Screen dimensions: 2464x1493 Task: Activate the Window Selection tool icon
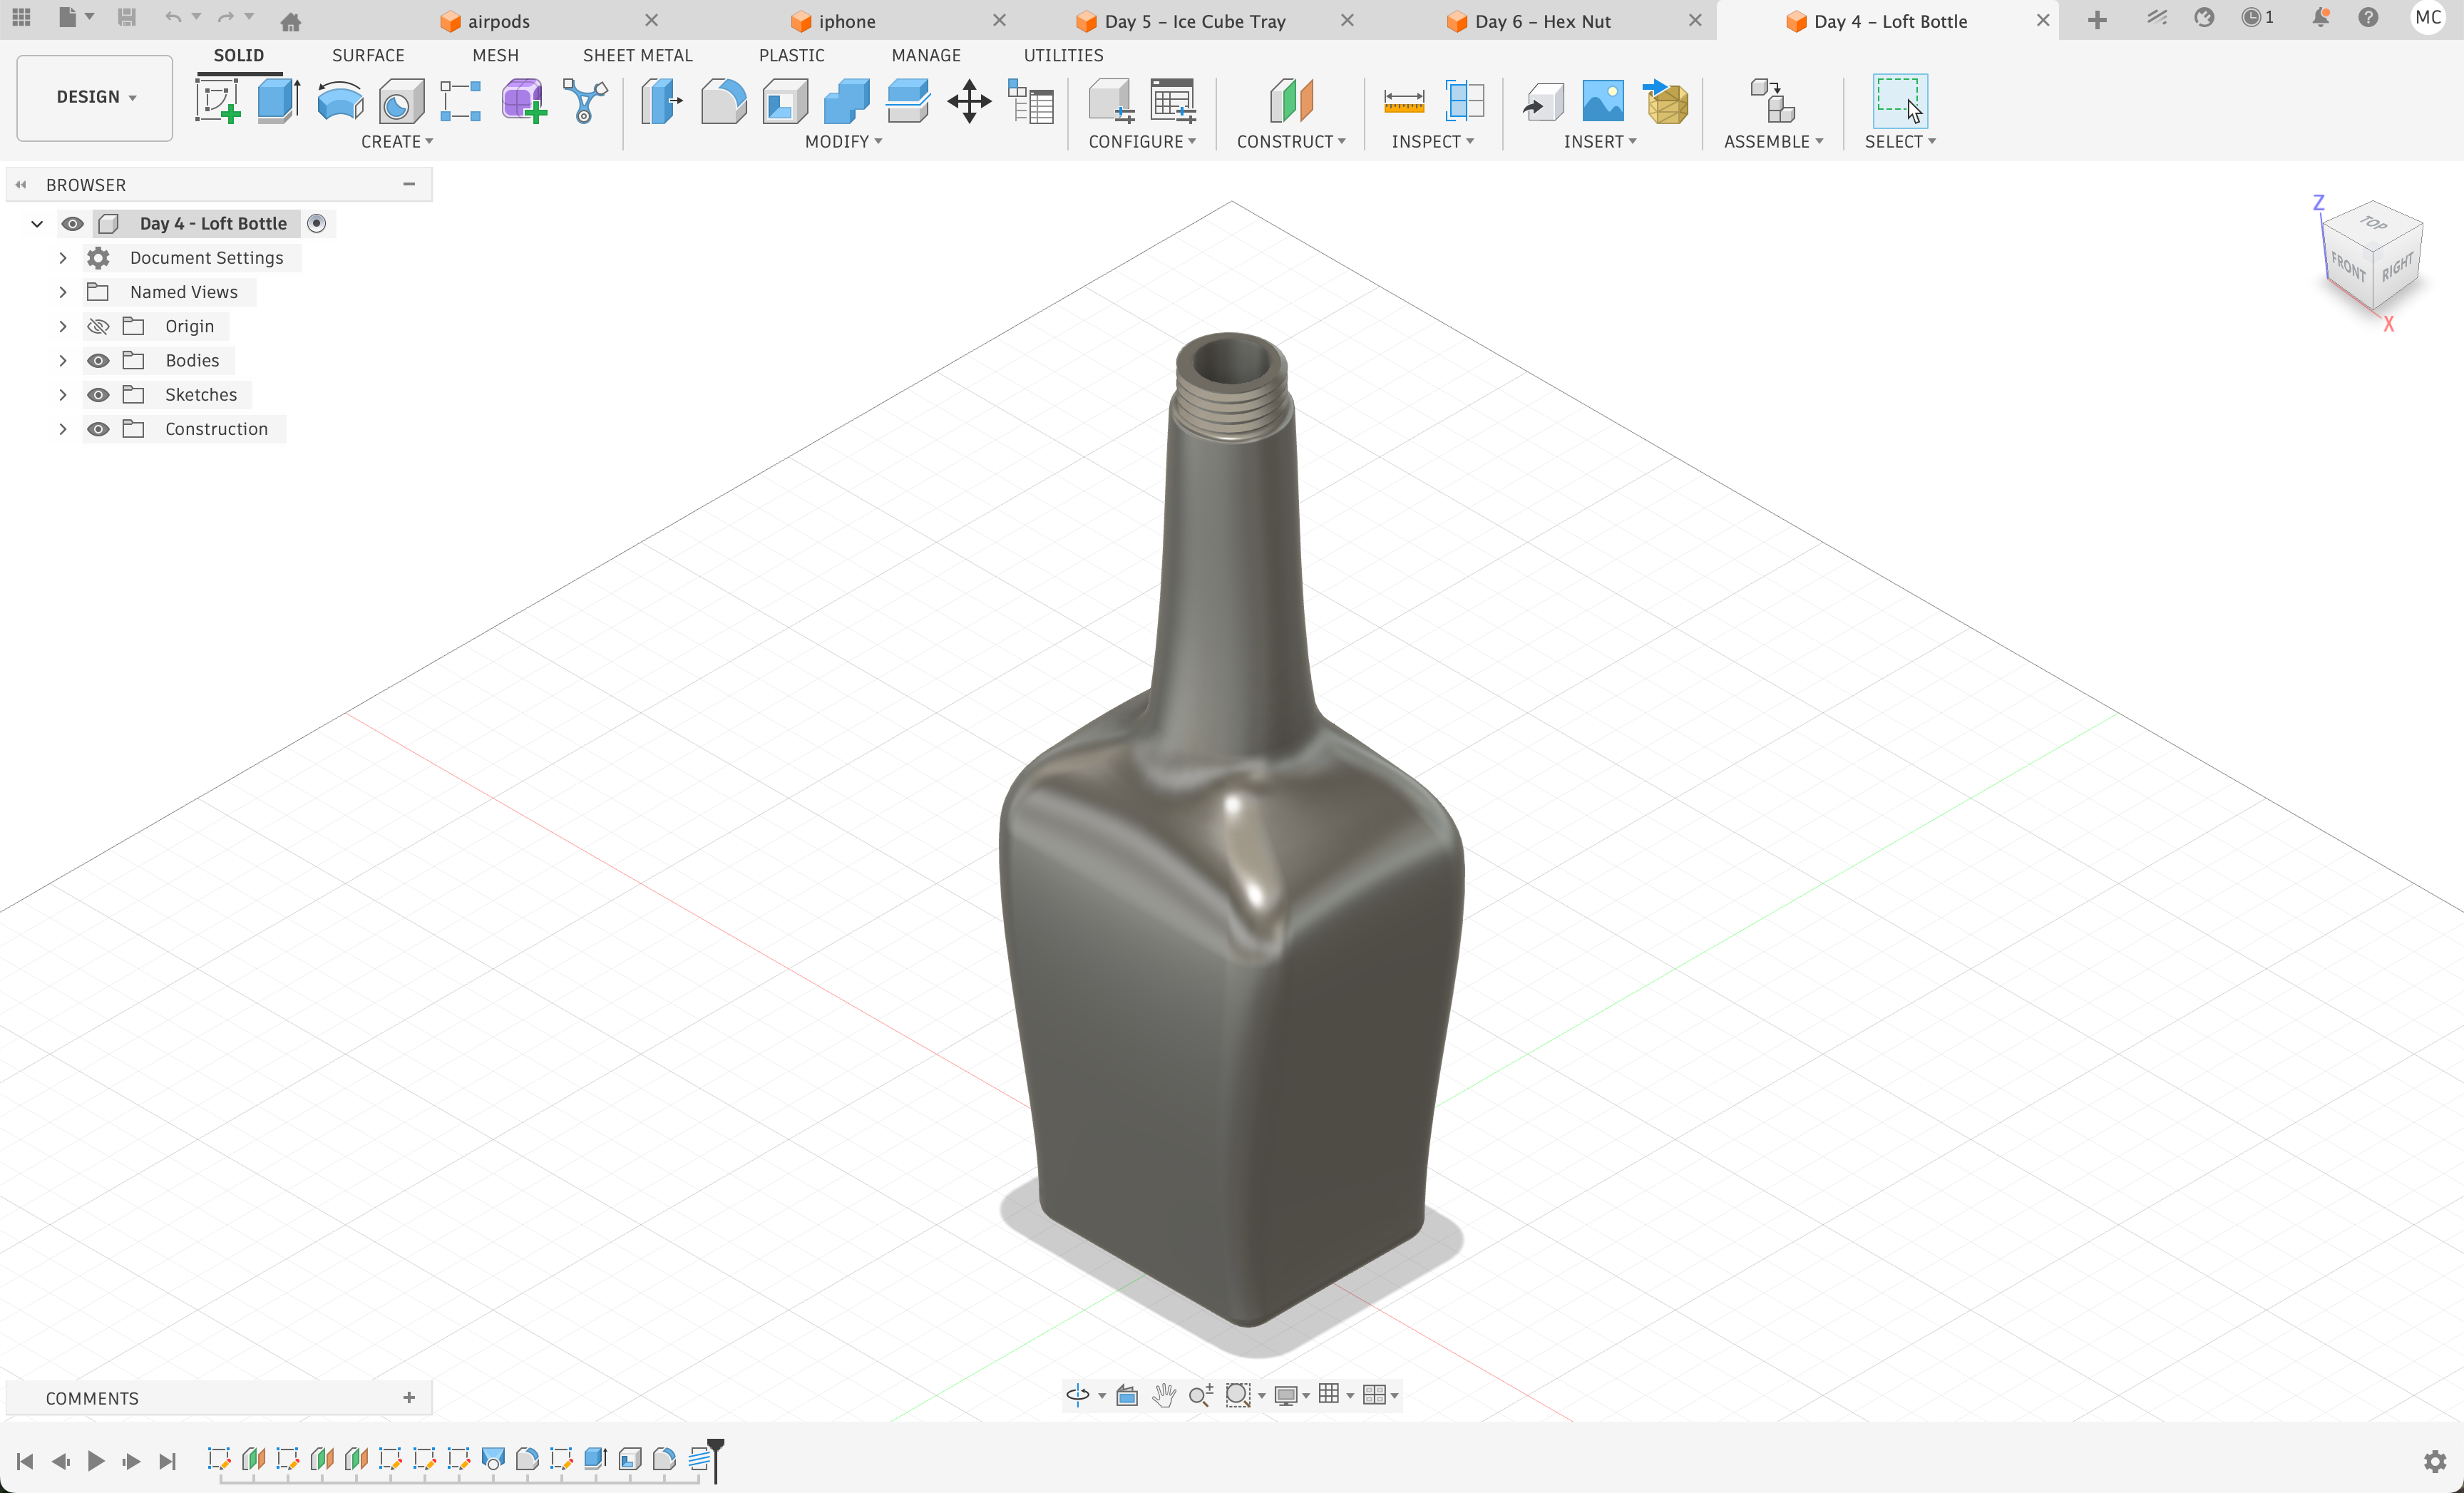coord(1899,101)
